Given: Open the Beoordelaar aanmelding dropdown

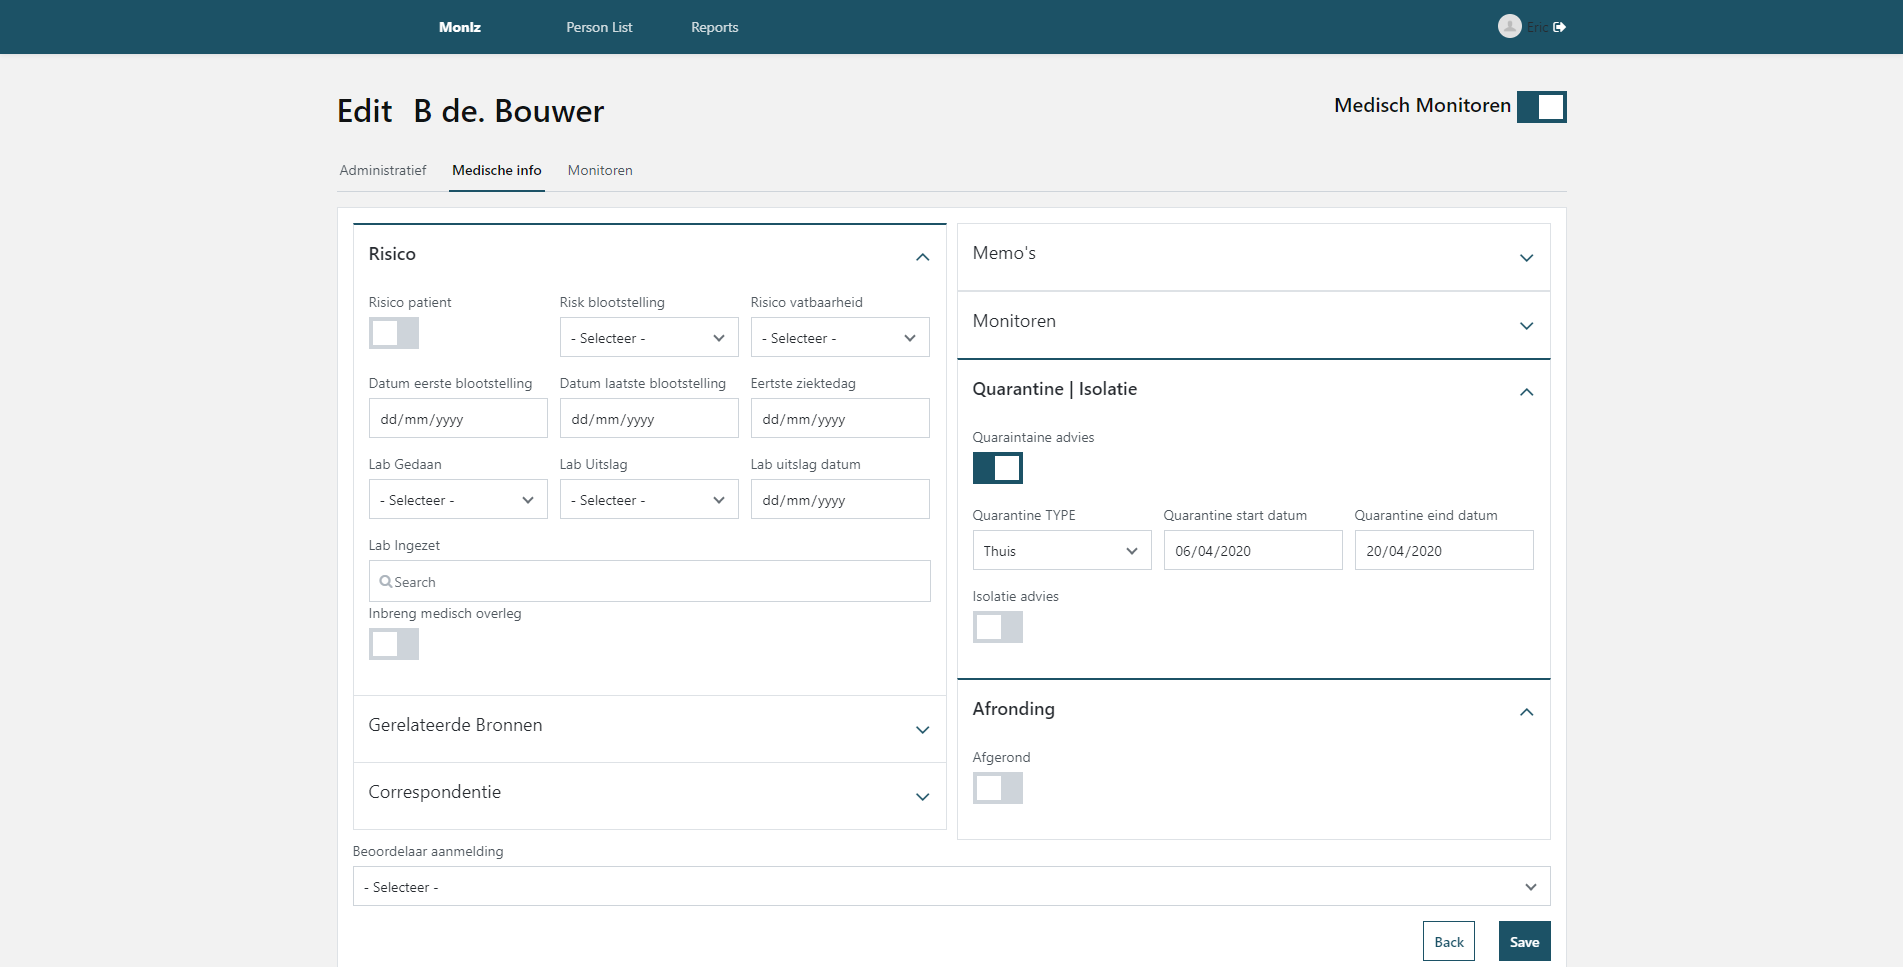Looking at the screenshot, I should [952, 887].
